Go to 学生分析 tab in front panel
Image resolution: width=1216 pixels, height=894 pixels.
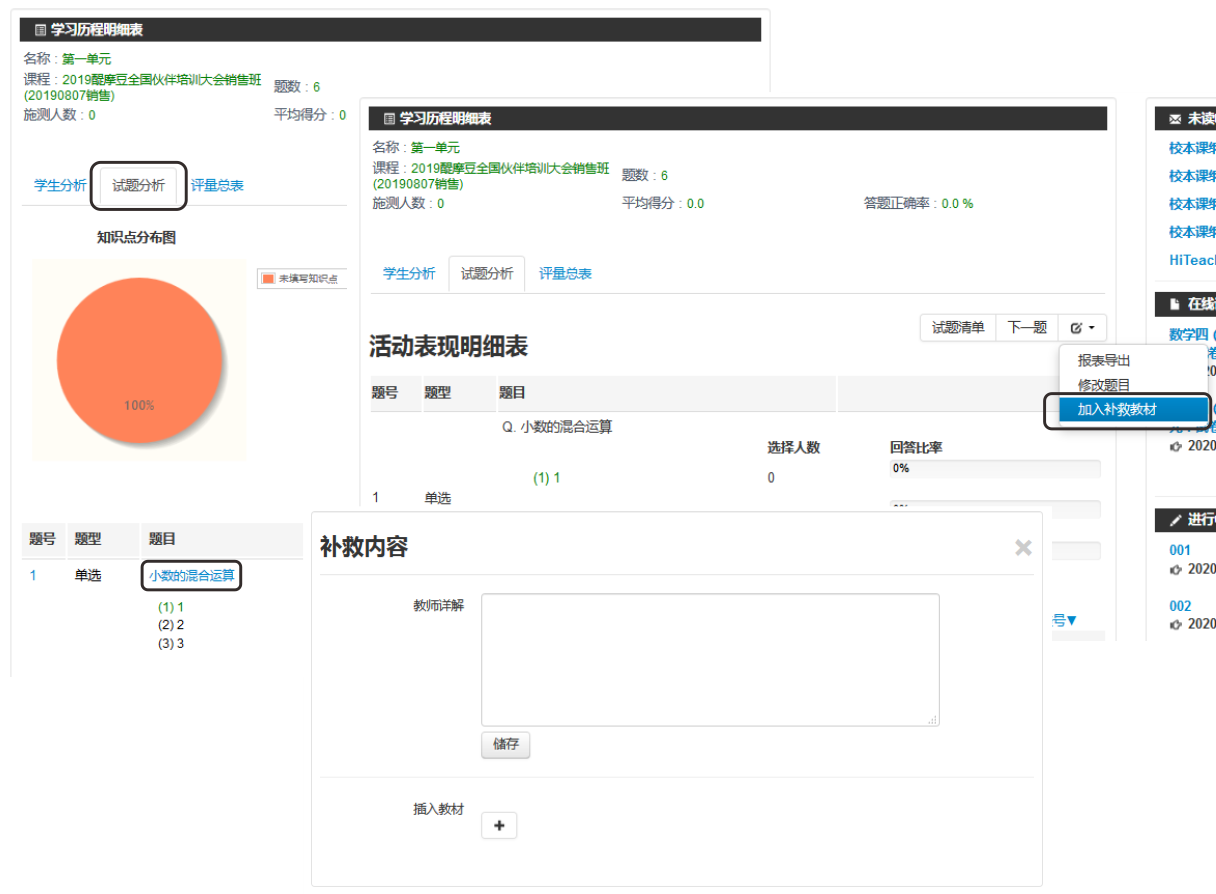point(409,274)
